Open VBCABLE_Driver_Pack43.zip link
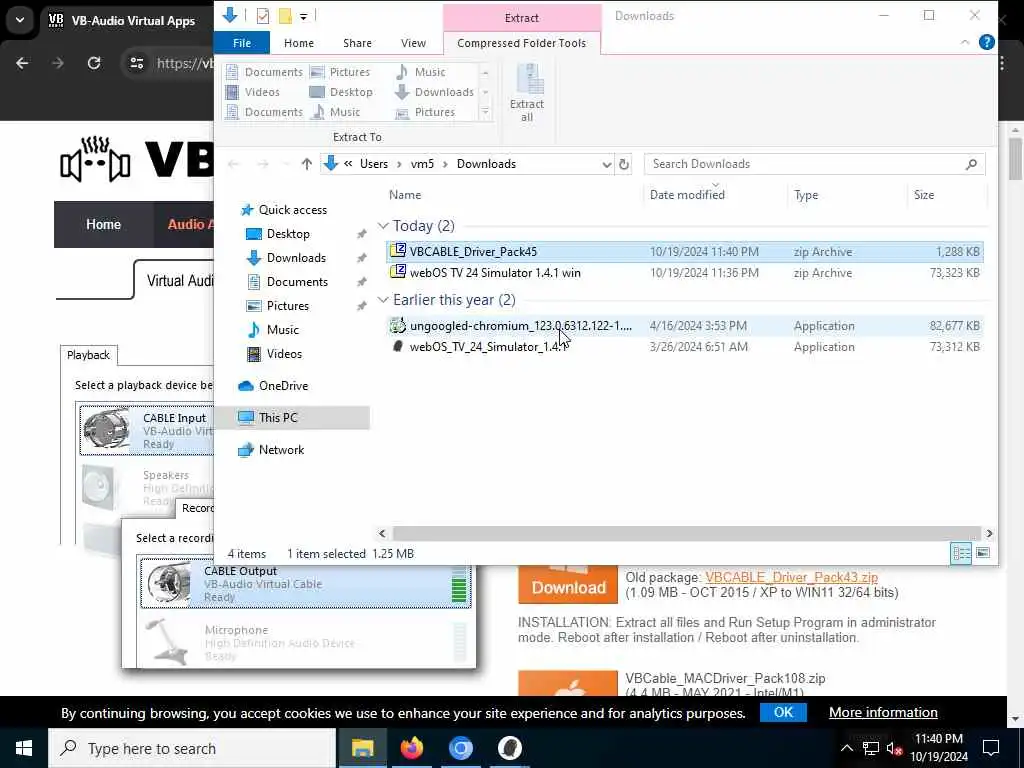The width and height of the screenshot is (1024, 768). click(792, 577)
